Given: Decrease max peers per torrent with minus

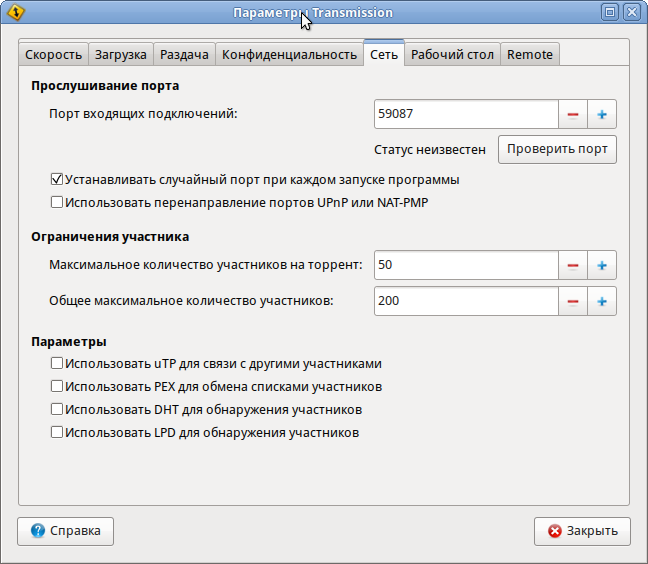Looking at the screenshot, I should pos(573,265).
